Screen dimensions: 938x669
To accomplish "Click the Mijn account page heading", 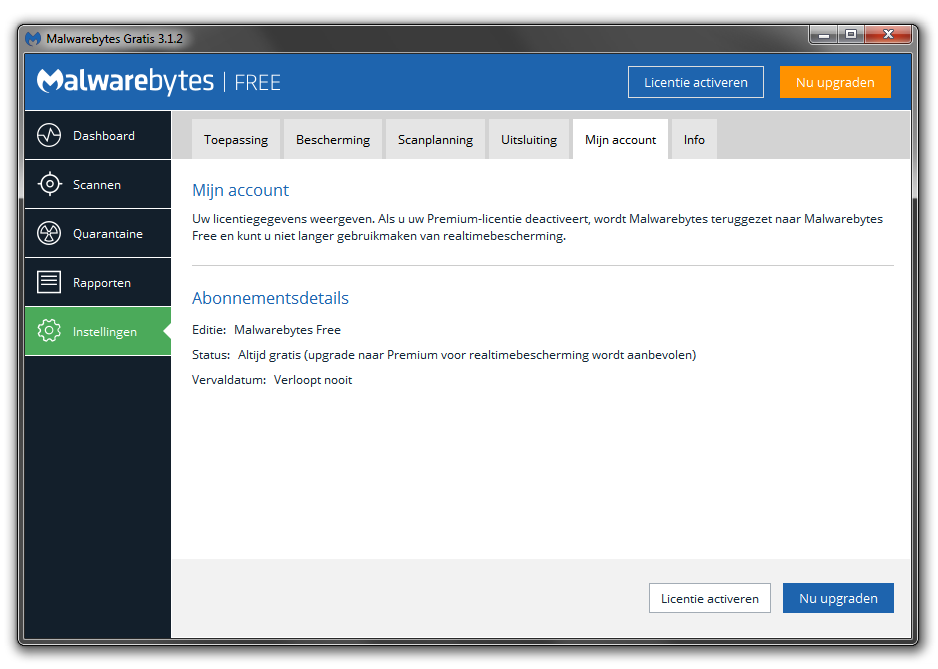I will [240, 190].
